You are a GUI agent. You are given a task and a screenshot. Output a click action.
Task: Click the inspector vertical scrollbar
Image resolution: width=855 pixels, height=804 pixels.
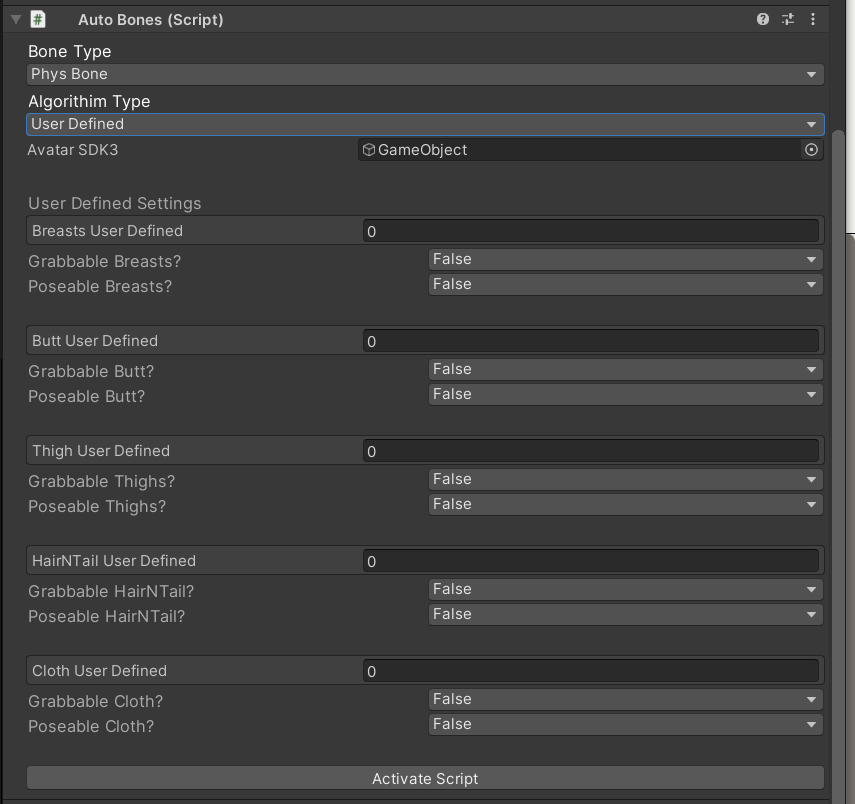tap(839, 400)
